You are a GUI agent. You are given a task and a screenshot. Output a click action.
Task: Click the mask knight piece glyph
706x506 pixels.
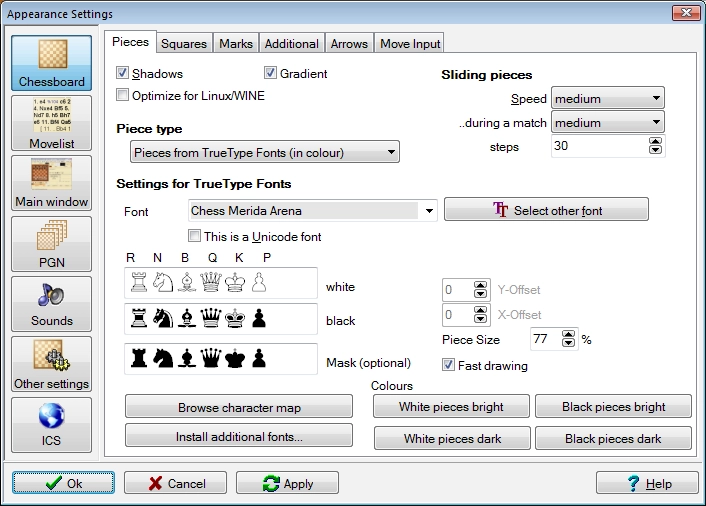[x=163, y=359]
